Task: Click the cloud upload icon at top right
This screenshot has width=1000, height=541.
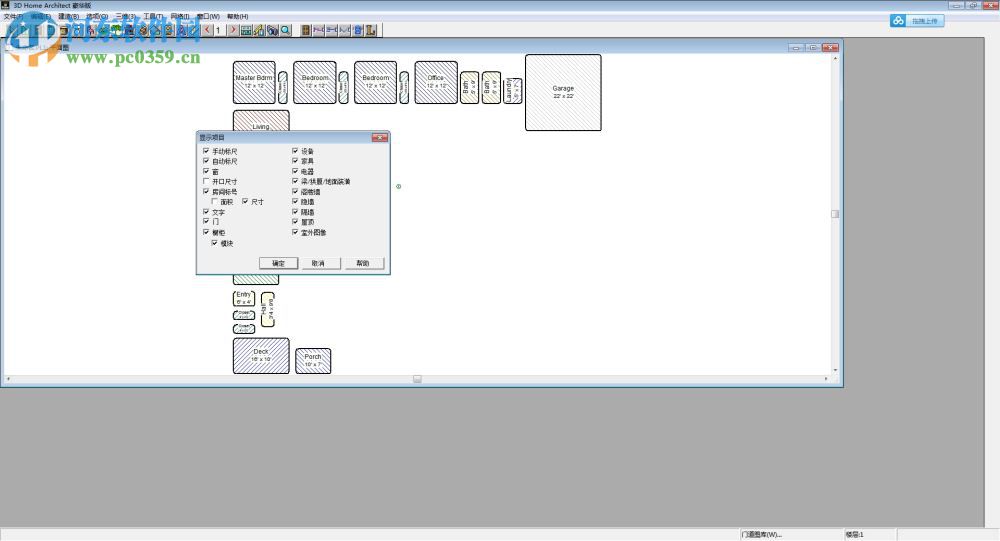Action: pyautogui.click(x=898, y=20)
